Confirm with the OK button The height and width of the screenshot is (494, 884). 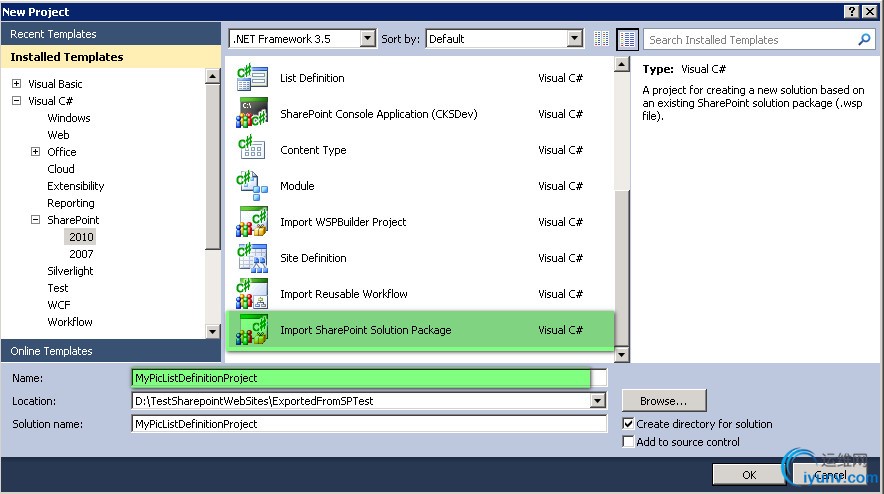(x=749, y=475)
